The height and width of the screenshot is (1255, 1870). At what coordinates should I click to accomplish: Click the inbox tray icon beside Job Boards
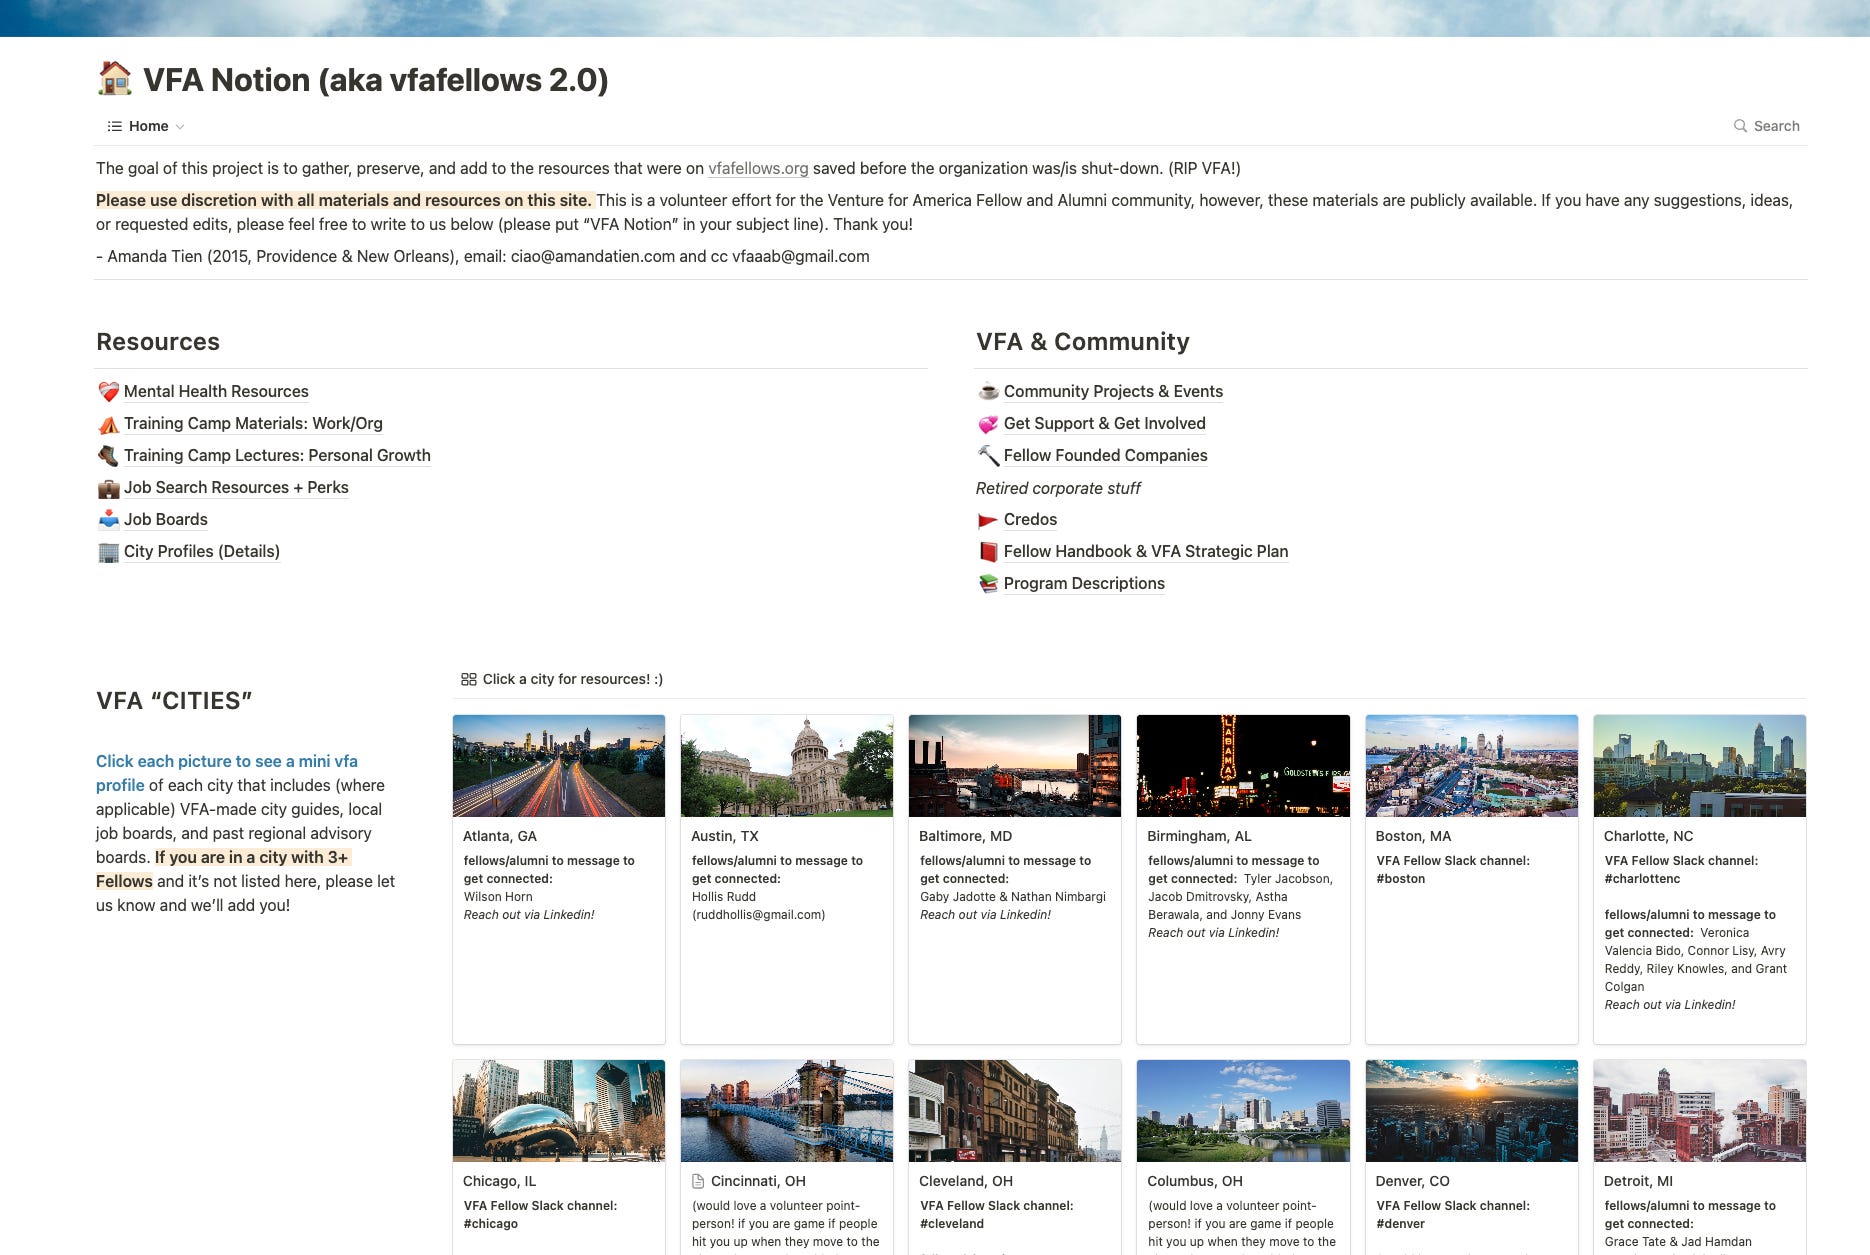(x=108, y=520)
